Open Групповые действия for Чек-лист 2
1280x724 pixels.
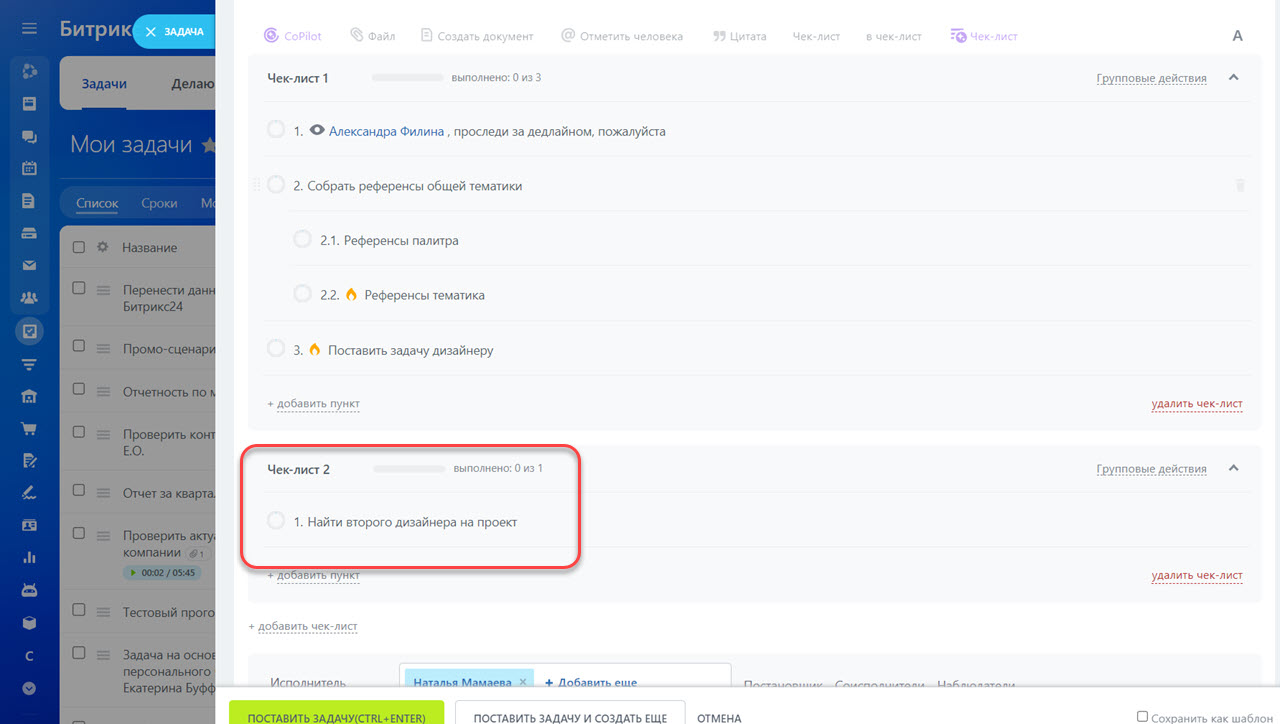point(1151,469)
